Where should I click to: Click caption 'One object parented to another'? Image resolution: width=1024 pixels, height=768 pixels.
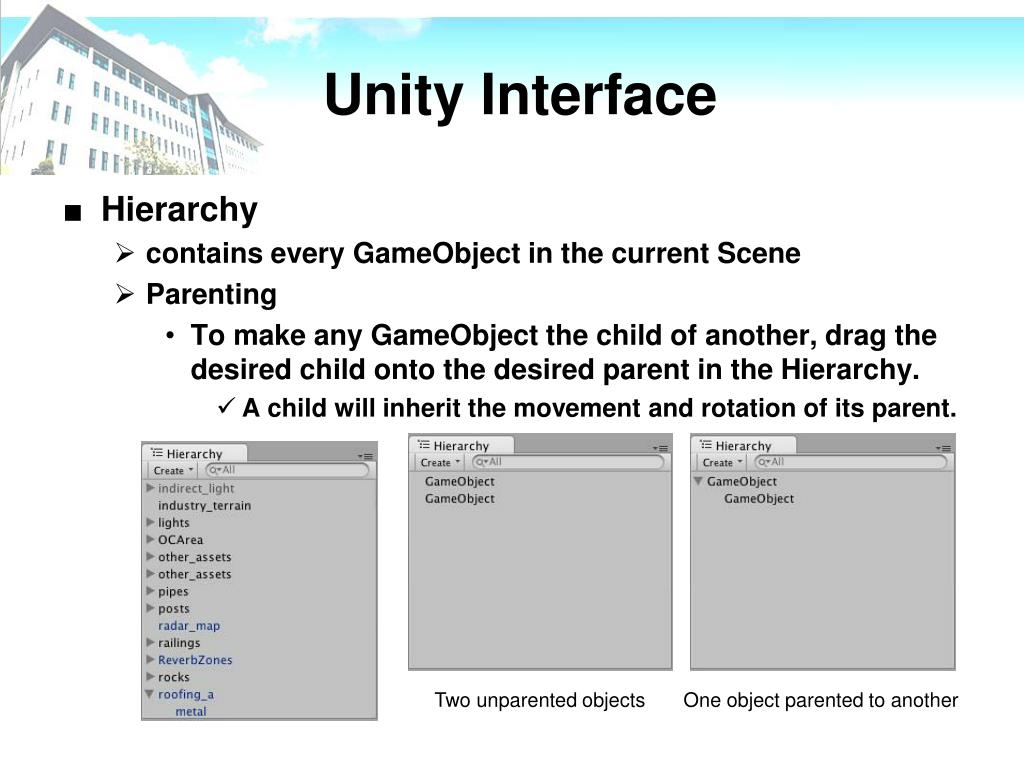pyautogui.click(x=820, y=700)
